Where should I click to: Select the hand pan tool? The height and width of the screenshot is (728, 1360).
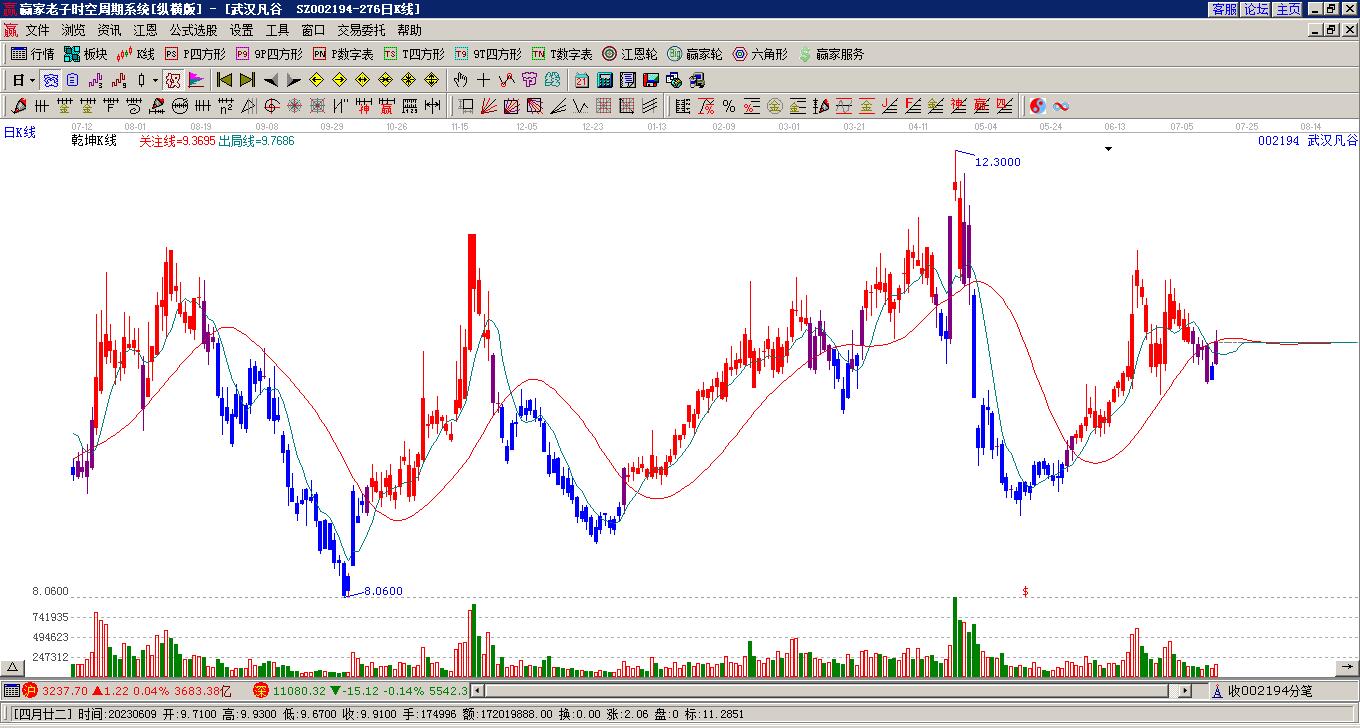coord(460,80)
